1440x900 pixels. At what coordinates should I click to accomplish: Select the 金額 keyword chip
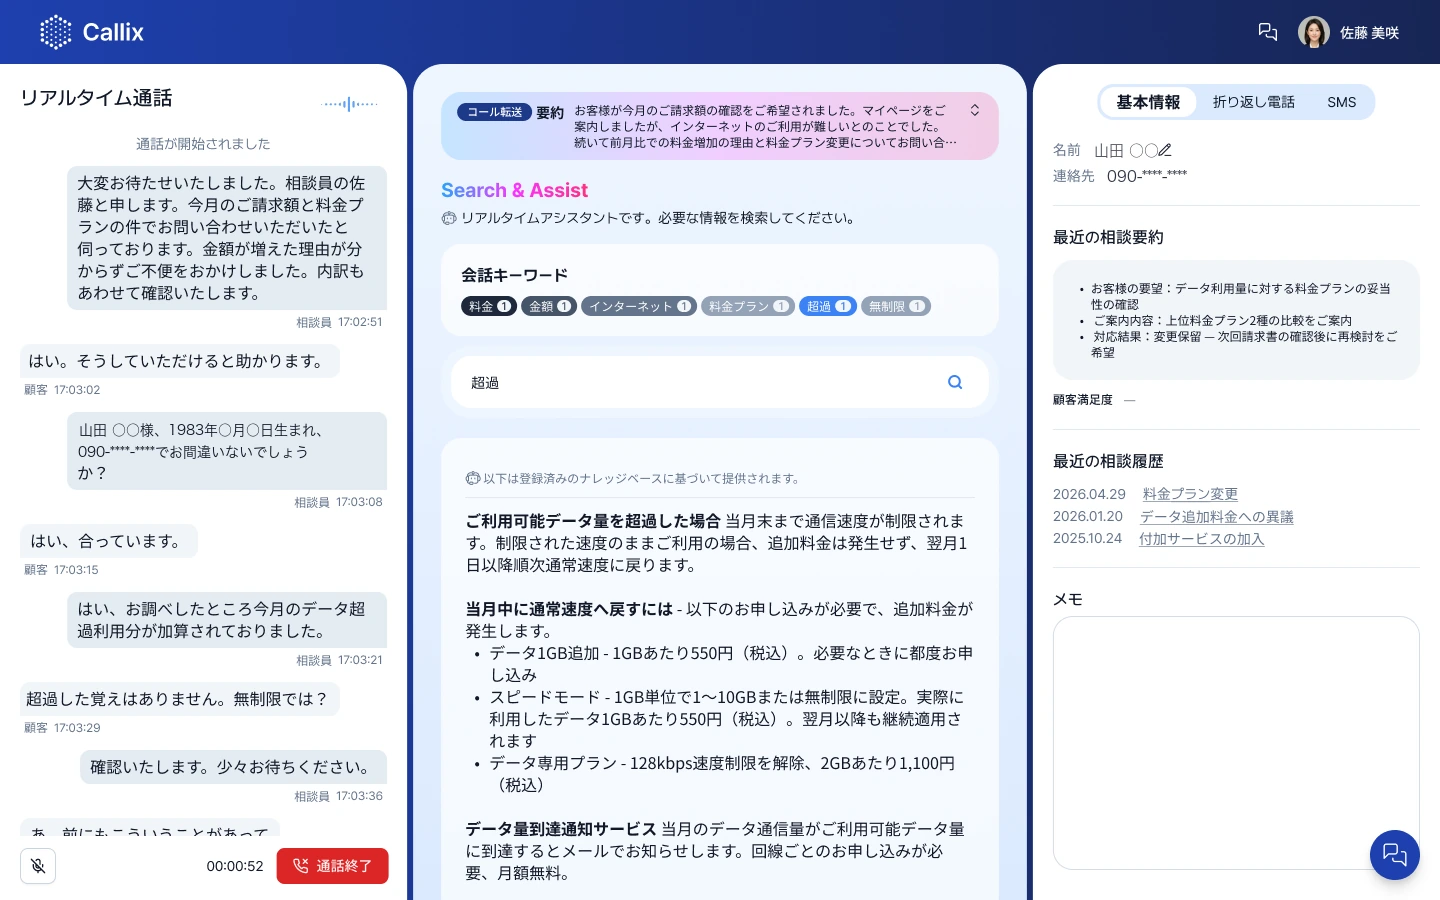pos(549,306)
